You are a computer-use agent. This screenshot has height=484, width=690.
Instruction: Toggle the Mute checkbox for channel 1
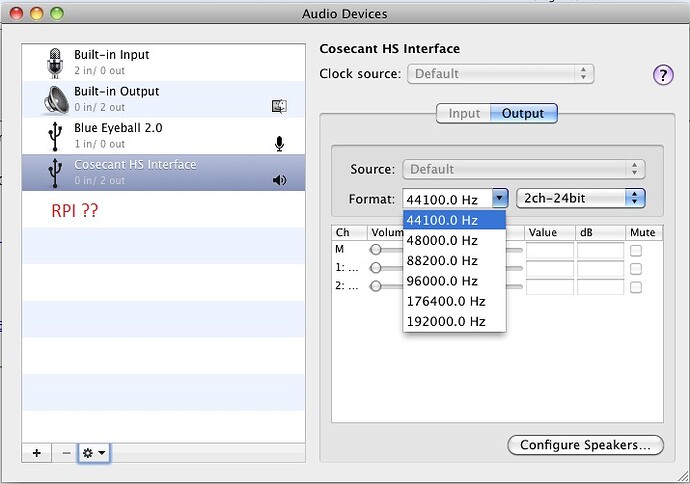(635, 268)
